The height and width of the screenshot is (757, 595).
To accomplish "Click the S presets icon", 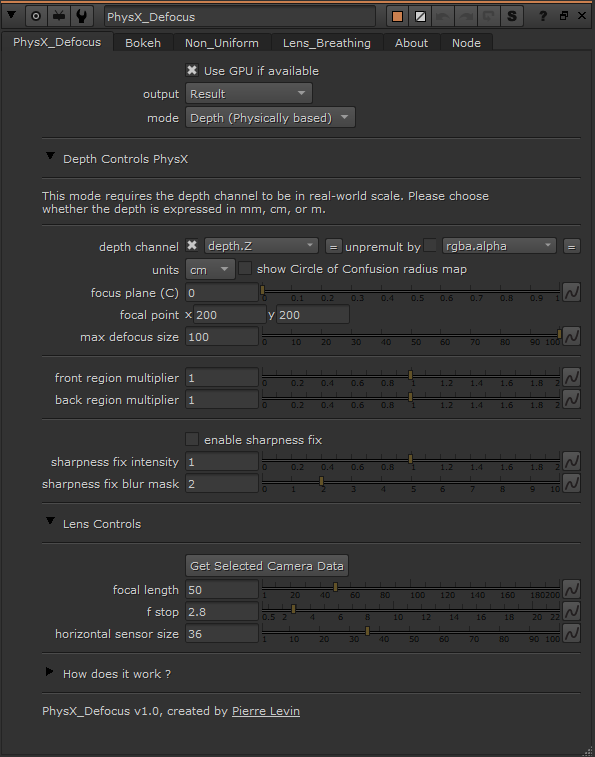I will click(x=511, y=17).
